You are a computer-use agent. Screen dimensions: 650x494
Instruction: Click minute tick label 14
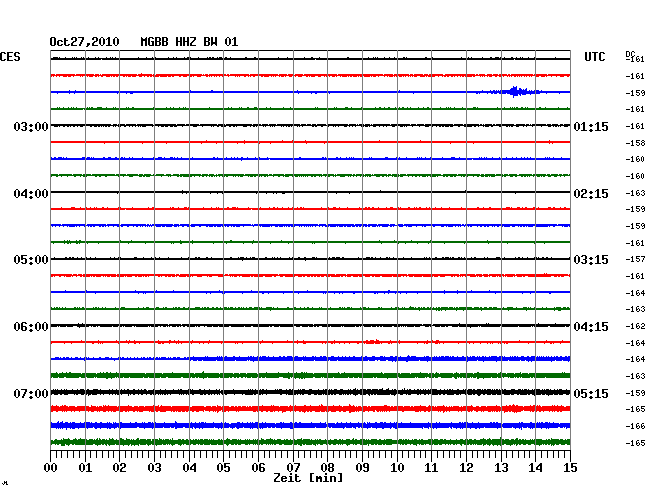535,467
